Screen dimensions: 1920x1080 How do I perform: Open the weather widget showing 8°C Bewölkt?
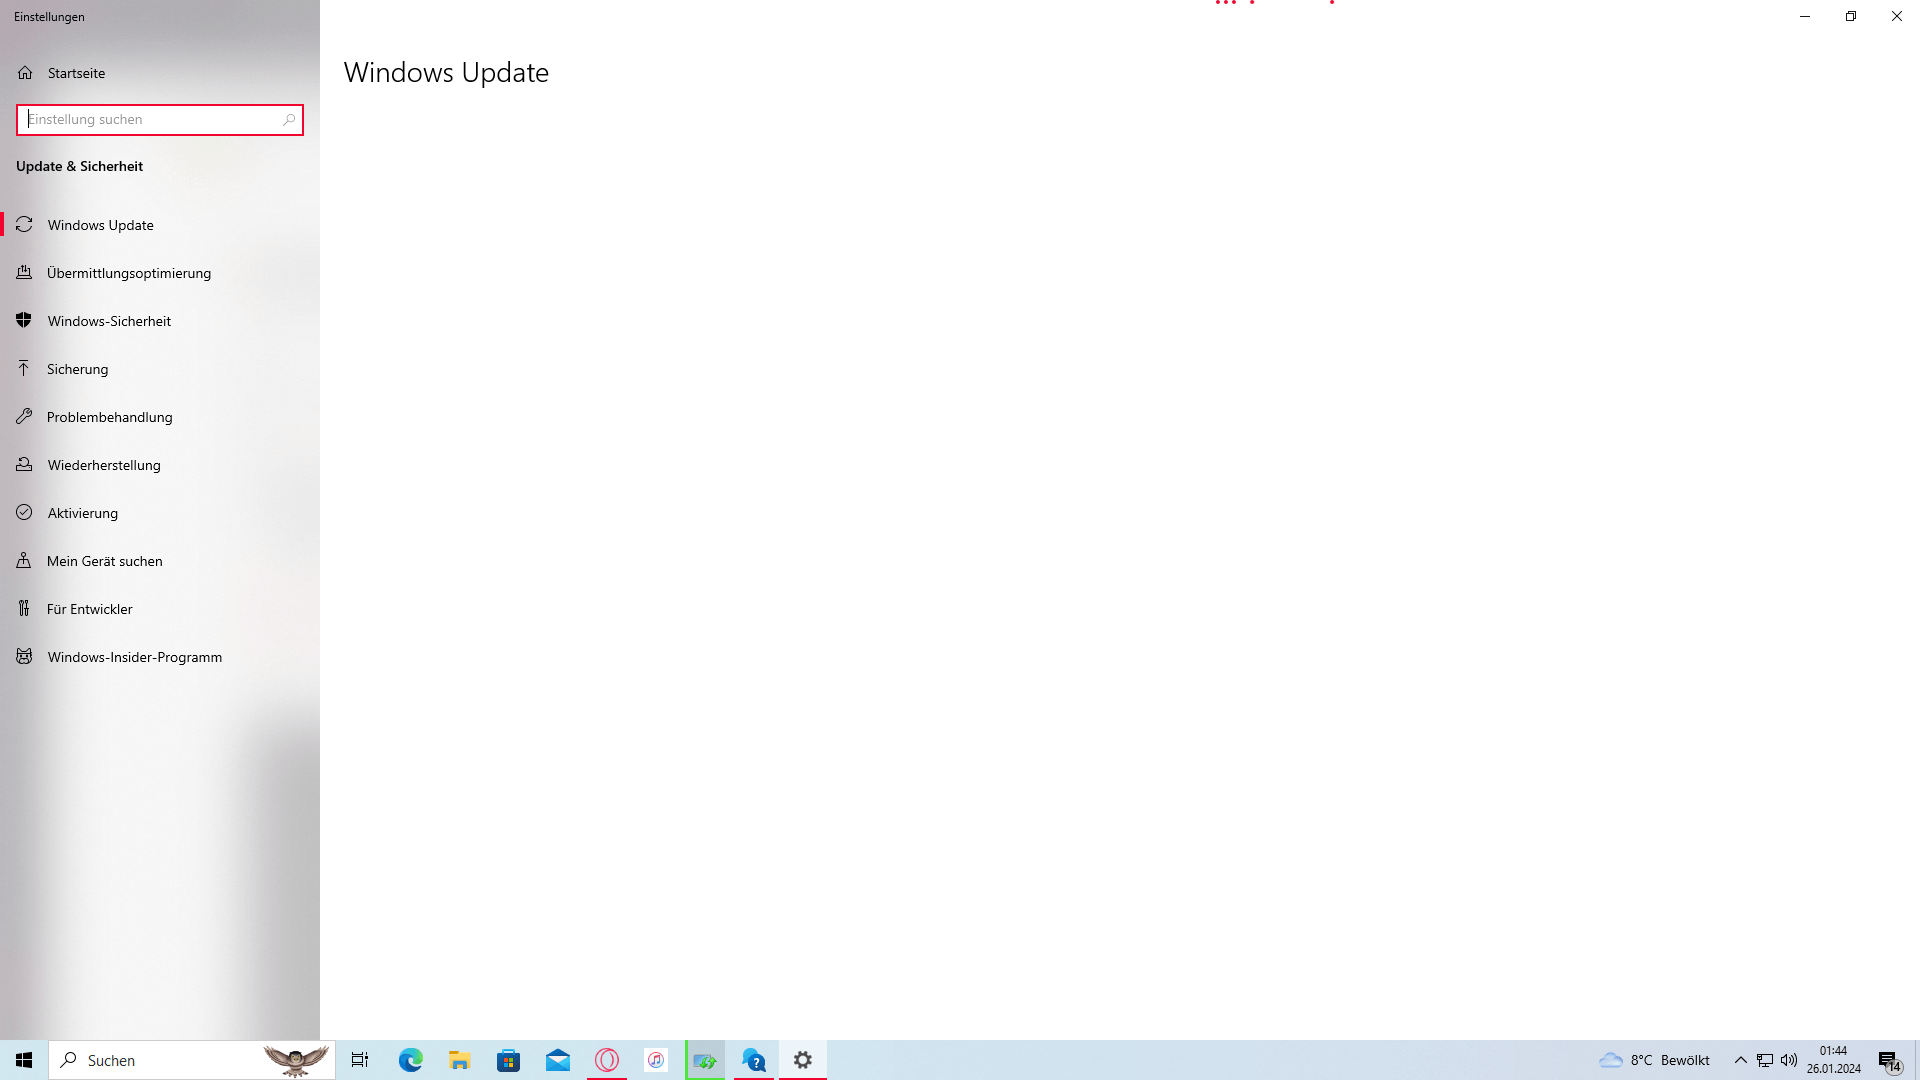pos(1655,1060)
